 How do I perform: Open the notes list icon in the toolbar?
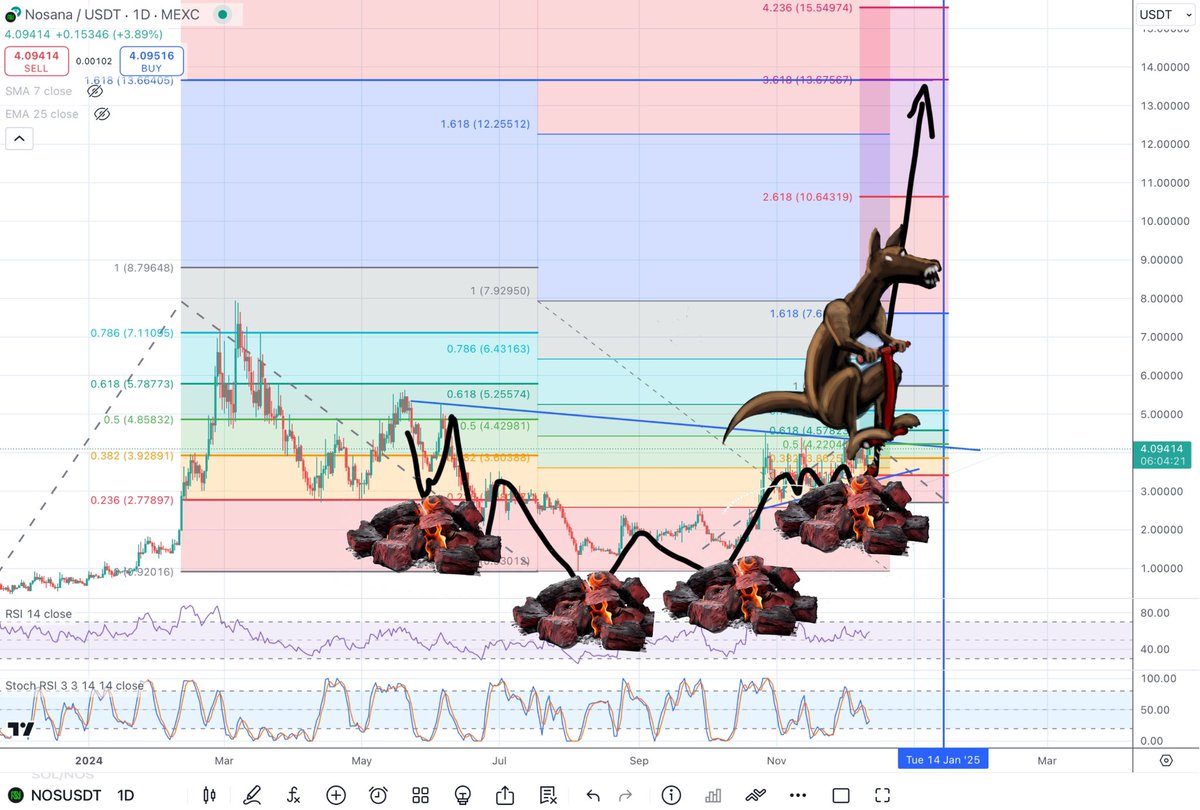pos(548,796)
